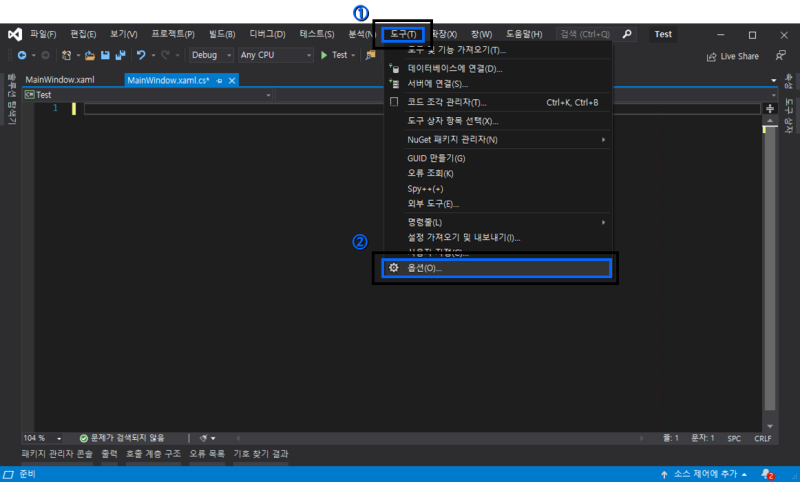The width and height of the screenshot is (800, 482).
Task: Select 데이터베이스에 연결(D)... menu item
Action: click(497, 68)
